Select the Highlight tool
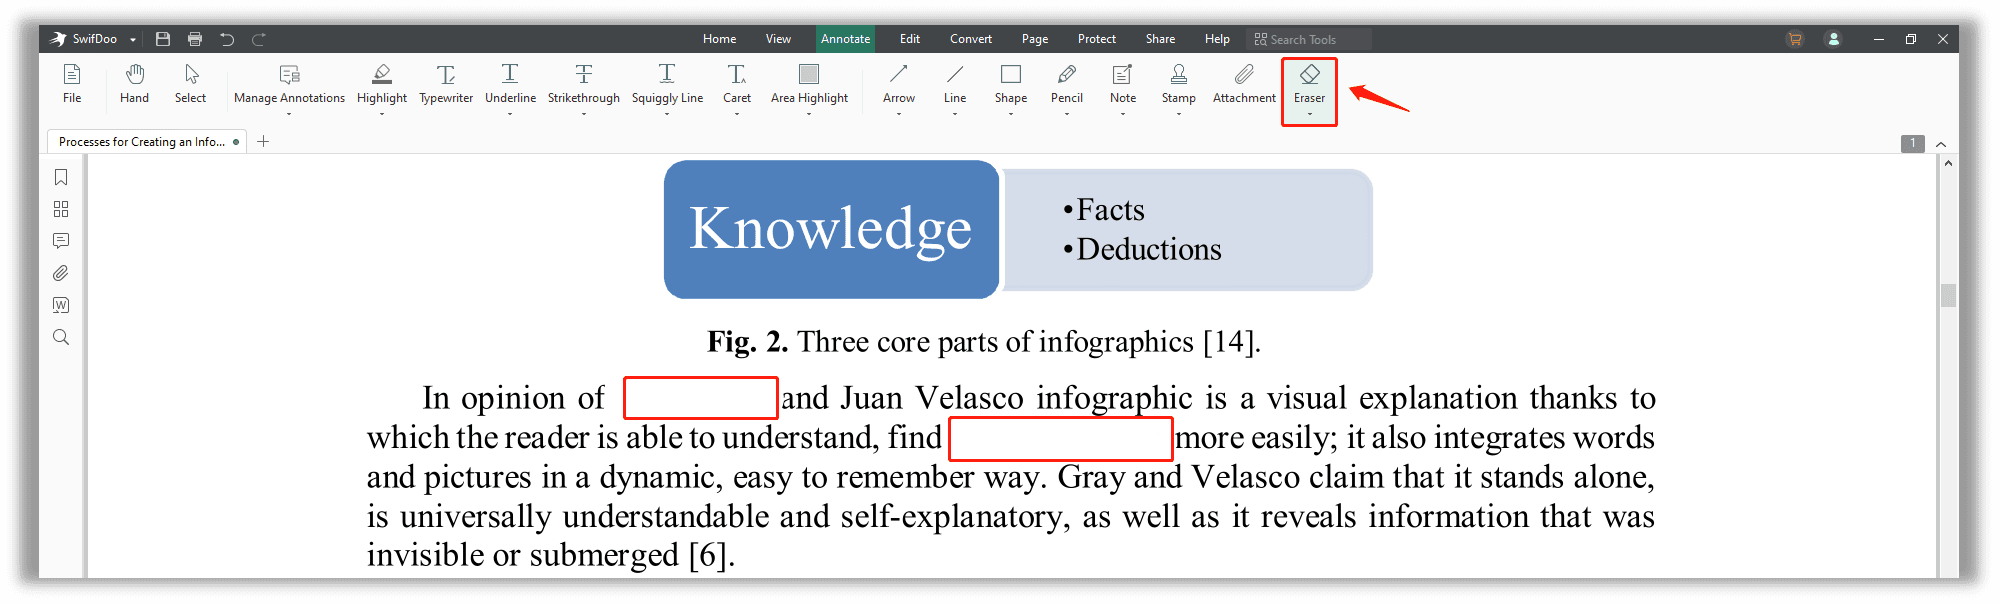Viewport: 2000px width, 604px height. (x=381, y=82)
